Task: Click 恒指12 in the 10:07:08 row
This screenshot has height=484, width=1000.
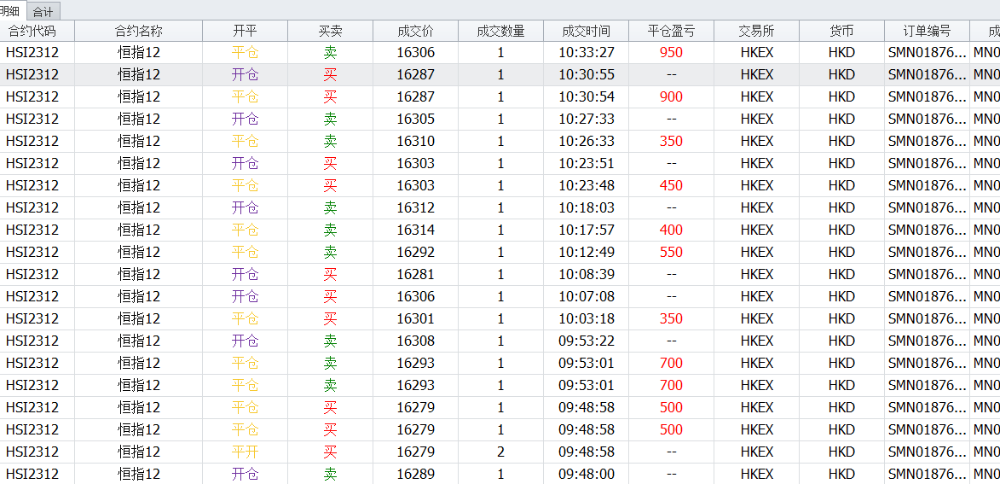Action: [x=139, y=297]
